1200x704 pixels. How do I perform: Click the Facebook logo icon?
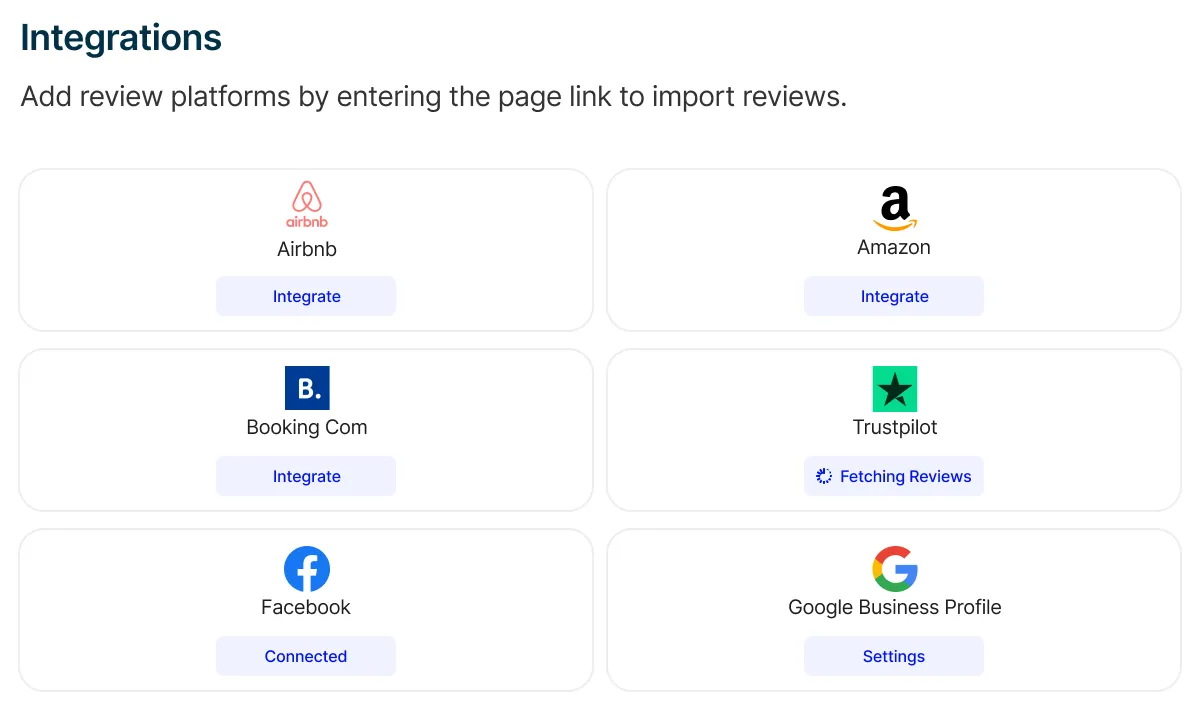(307, 569)
